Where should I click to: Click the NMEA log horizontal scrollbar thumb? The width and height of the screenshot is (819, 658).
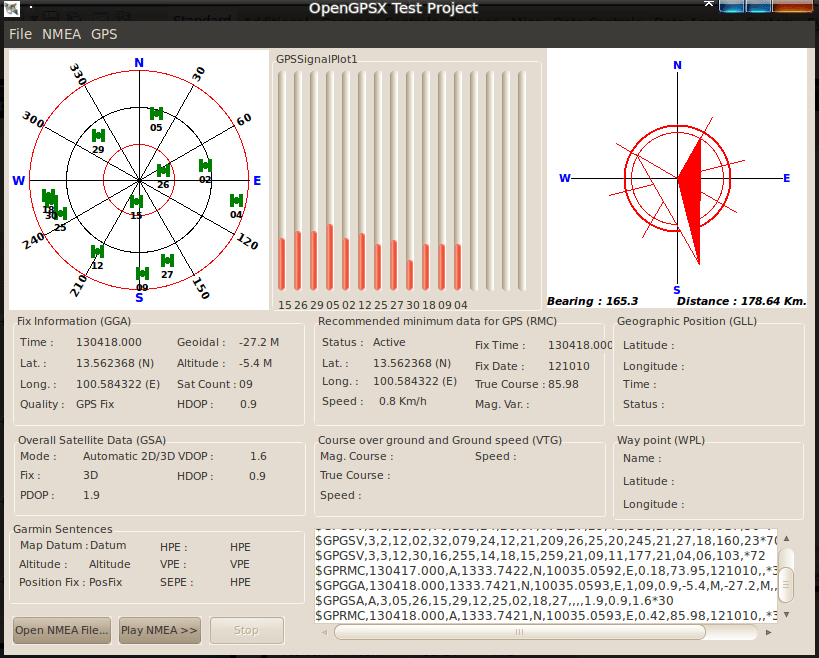pyautogui.click(x=520, y=632)
